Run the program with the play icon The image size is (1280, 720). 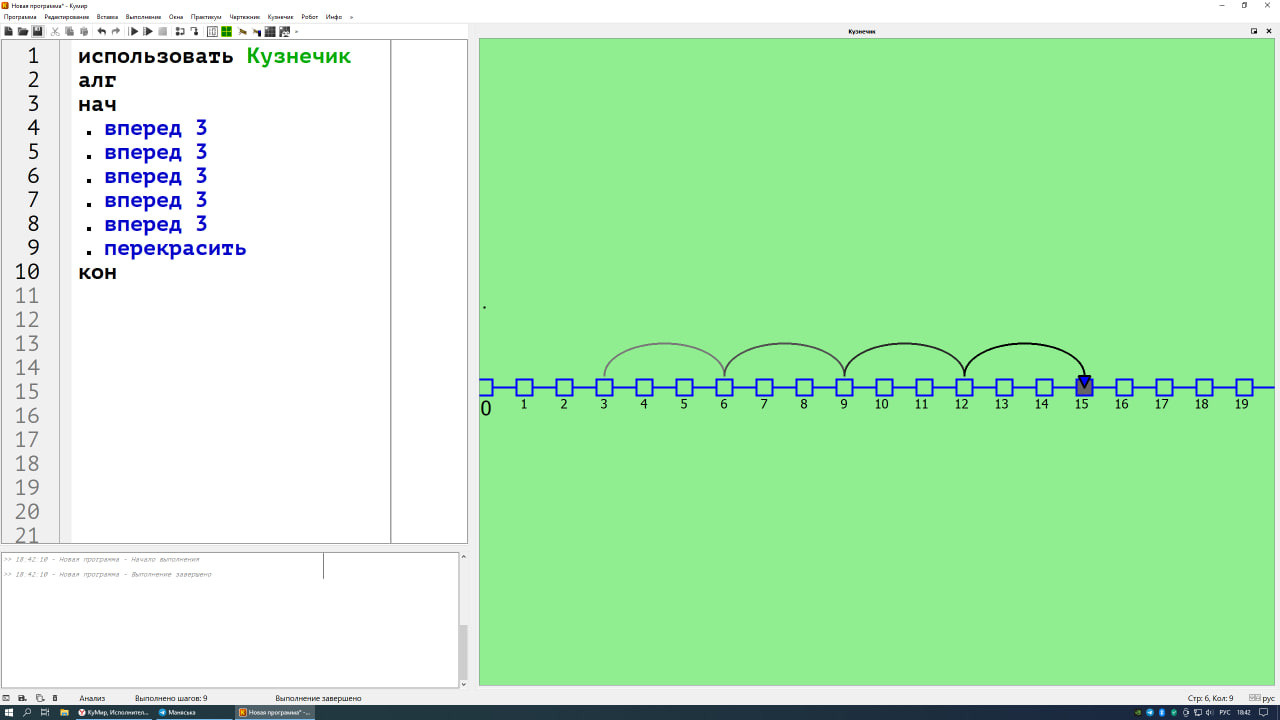[x=134, y=32]
